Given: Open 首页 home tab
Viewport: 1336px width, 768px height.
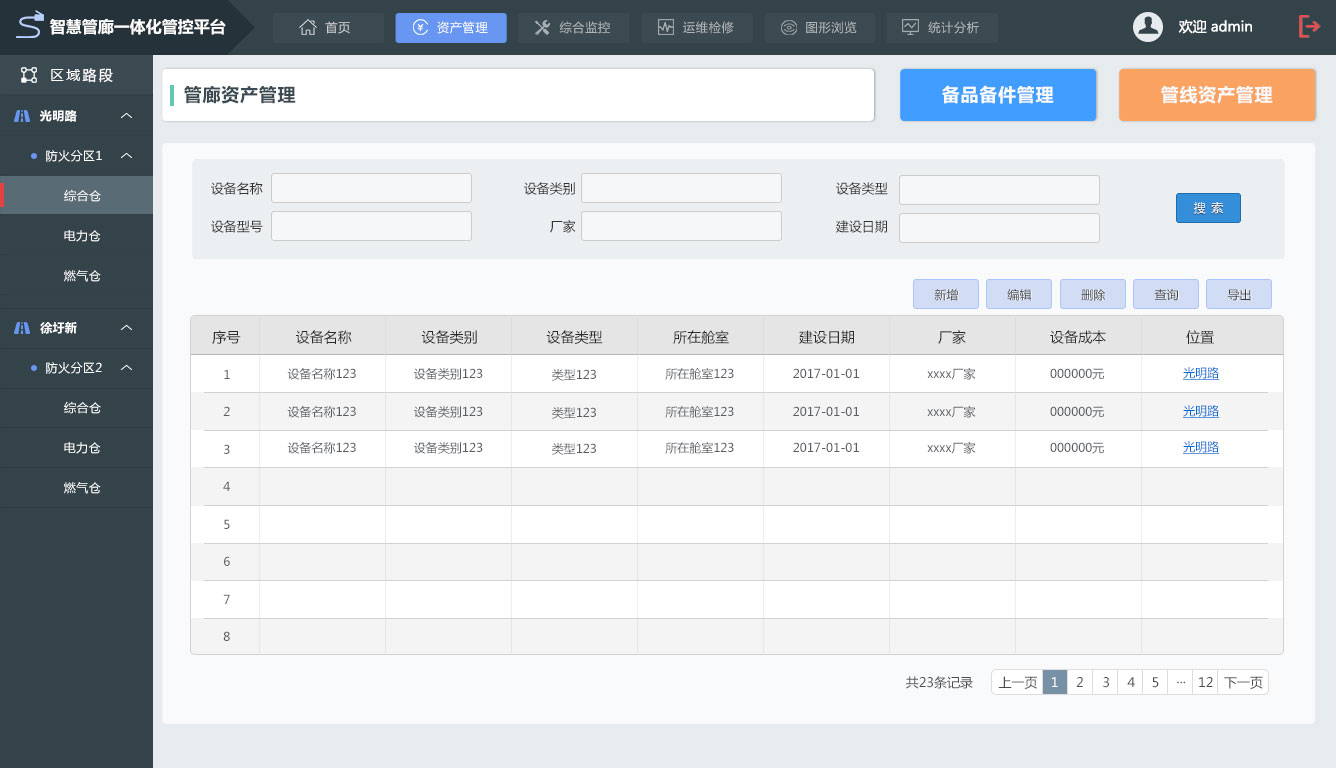Looking at the screenshot, I should [x=328, y=28].
